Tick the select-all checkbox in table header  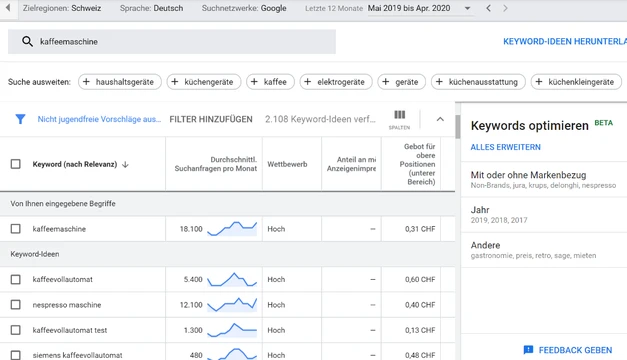16,164
